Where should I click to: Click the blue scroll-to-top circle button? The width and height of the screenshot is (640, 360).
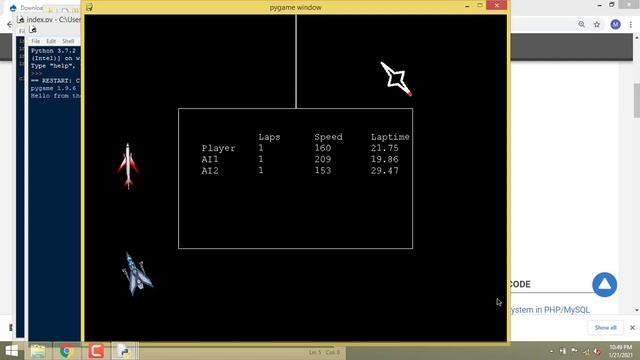[604, 284]
